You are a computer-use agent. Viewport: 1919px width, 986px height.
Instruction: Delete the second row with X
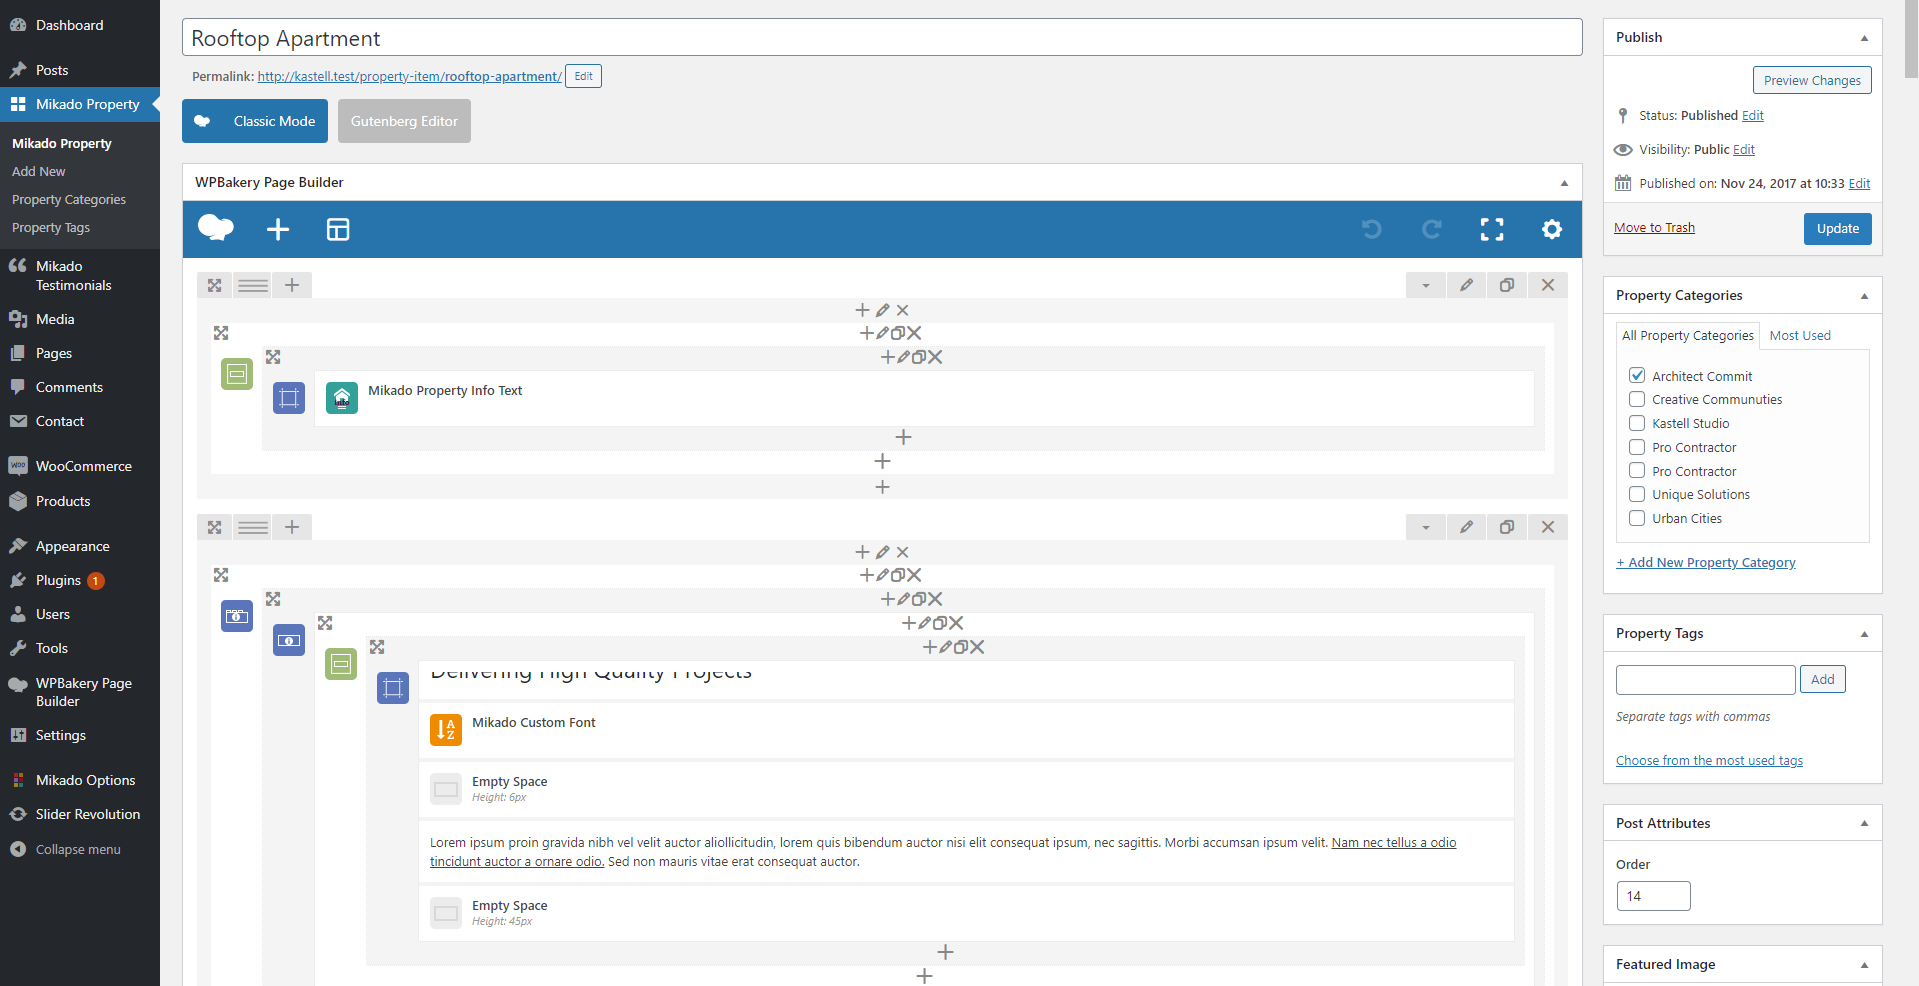coord(1548,527)
